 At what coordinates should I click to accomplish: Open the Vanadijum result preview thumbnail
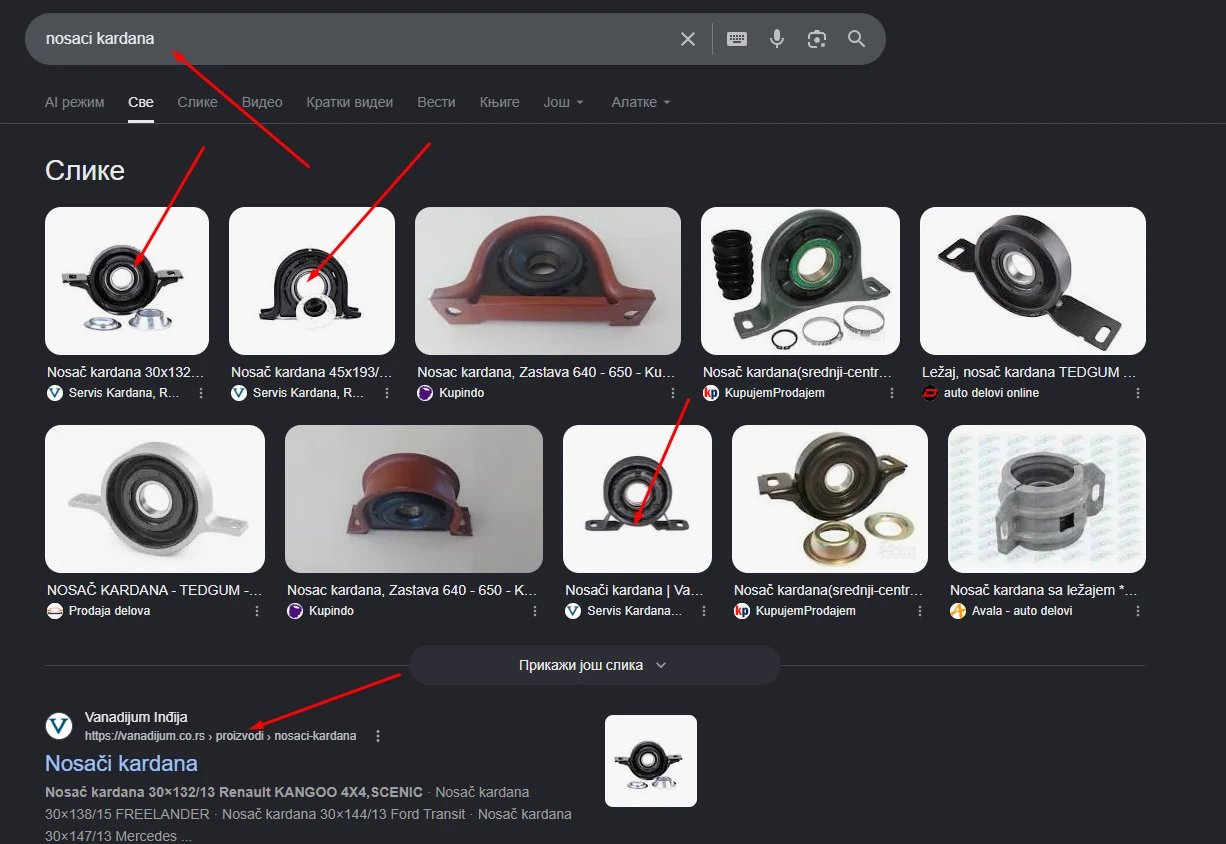point(651,761)
